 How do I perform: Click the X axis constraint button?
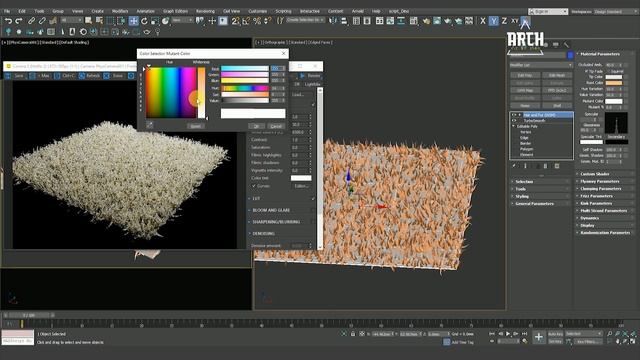coord(483,20)
